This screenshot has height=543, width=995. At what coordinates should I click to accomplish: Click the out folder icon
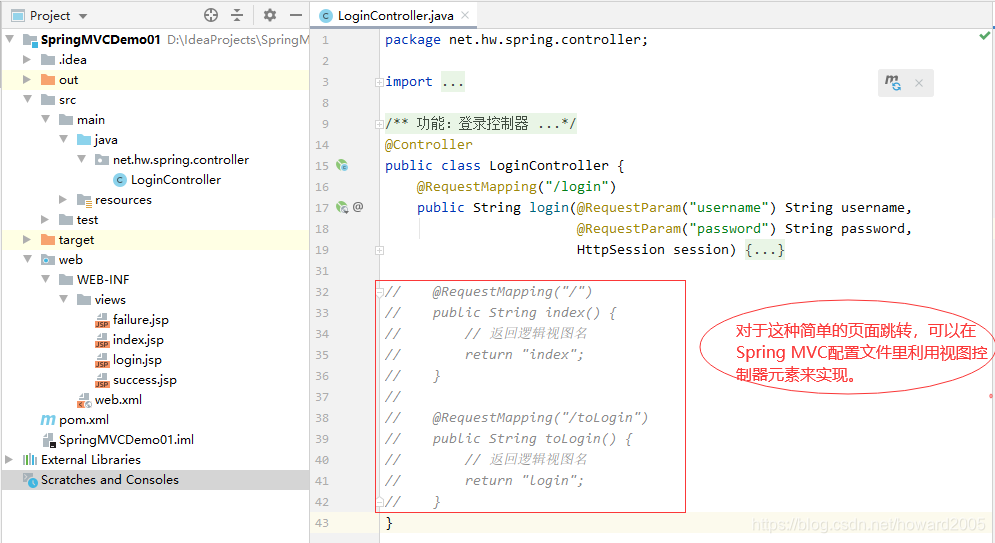48,80
